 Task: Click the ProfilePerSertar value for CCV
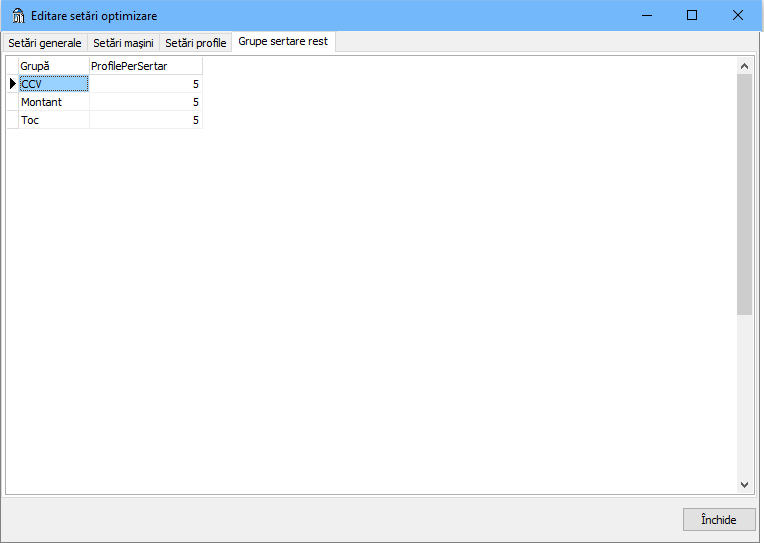[x=145, y=84]
